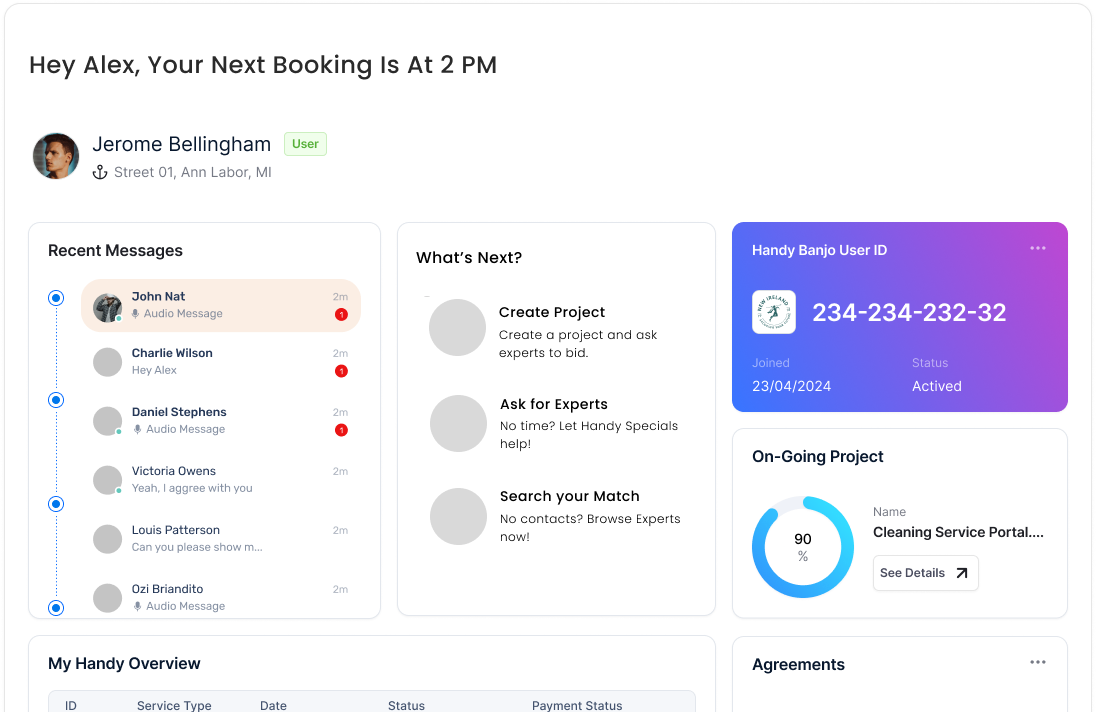The height and width of the screenshot is (712, 1096).
Task: Click the red unread badge on Daniel Stephens' message
Action: [341, 430]
